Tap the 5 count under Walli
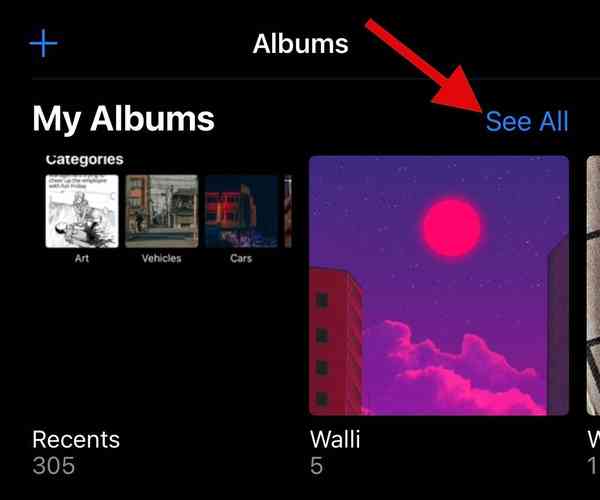Screen dimensions: 600x500 coord(316,466)
